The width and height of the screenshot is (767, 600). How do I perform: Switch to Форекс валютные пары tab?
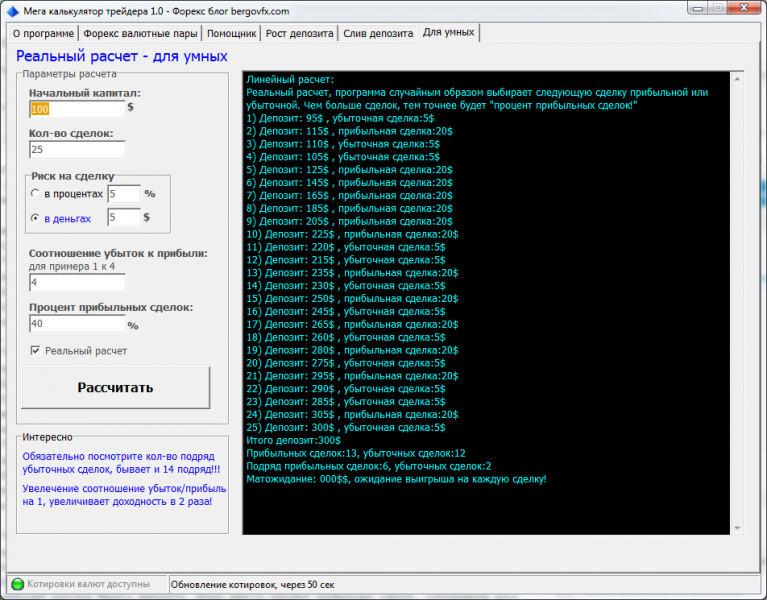pyautogui.click(x=140, y=33)
